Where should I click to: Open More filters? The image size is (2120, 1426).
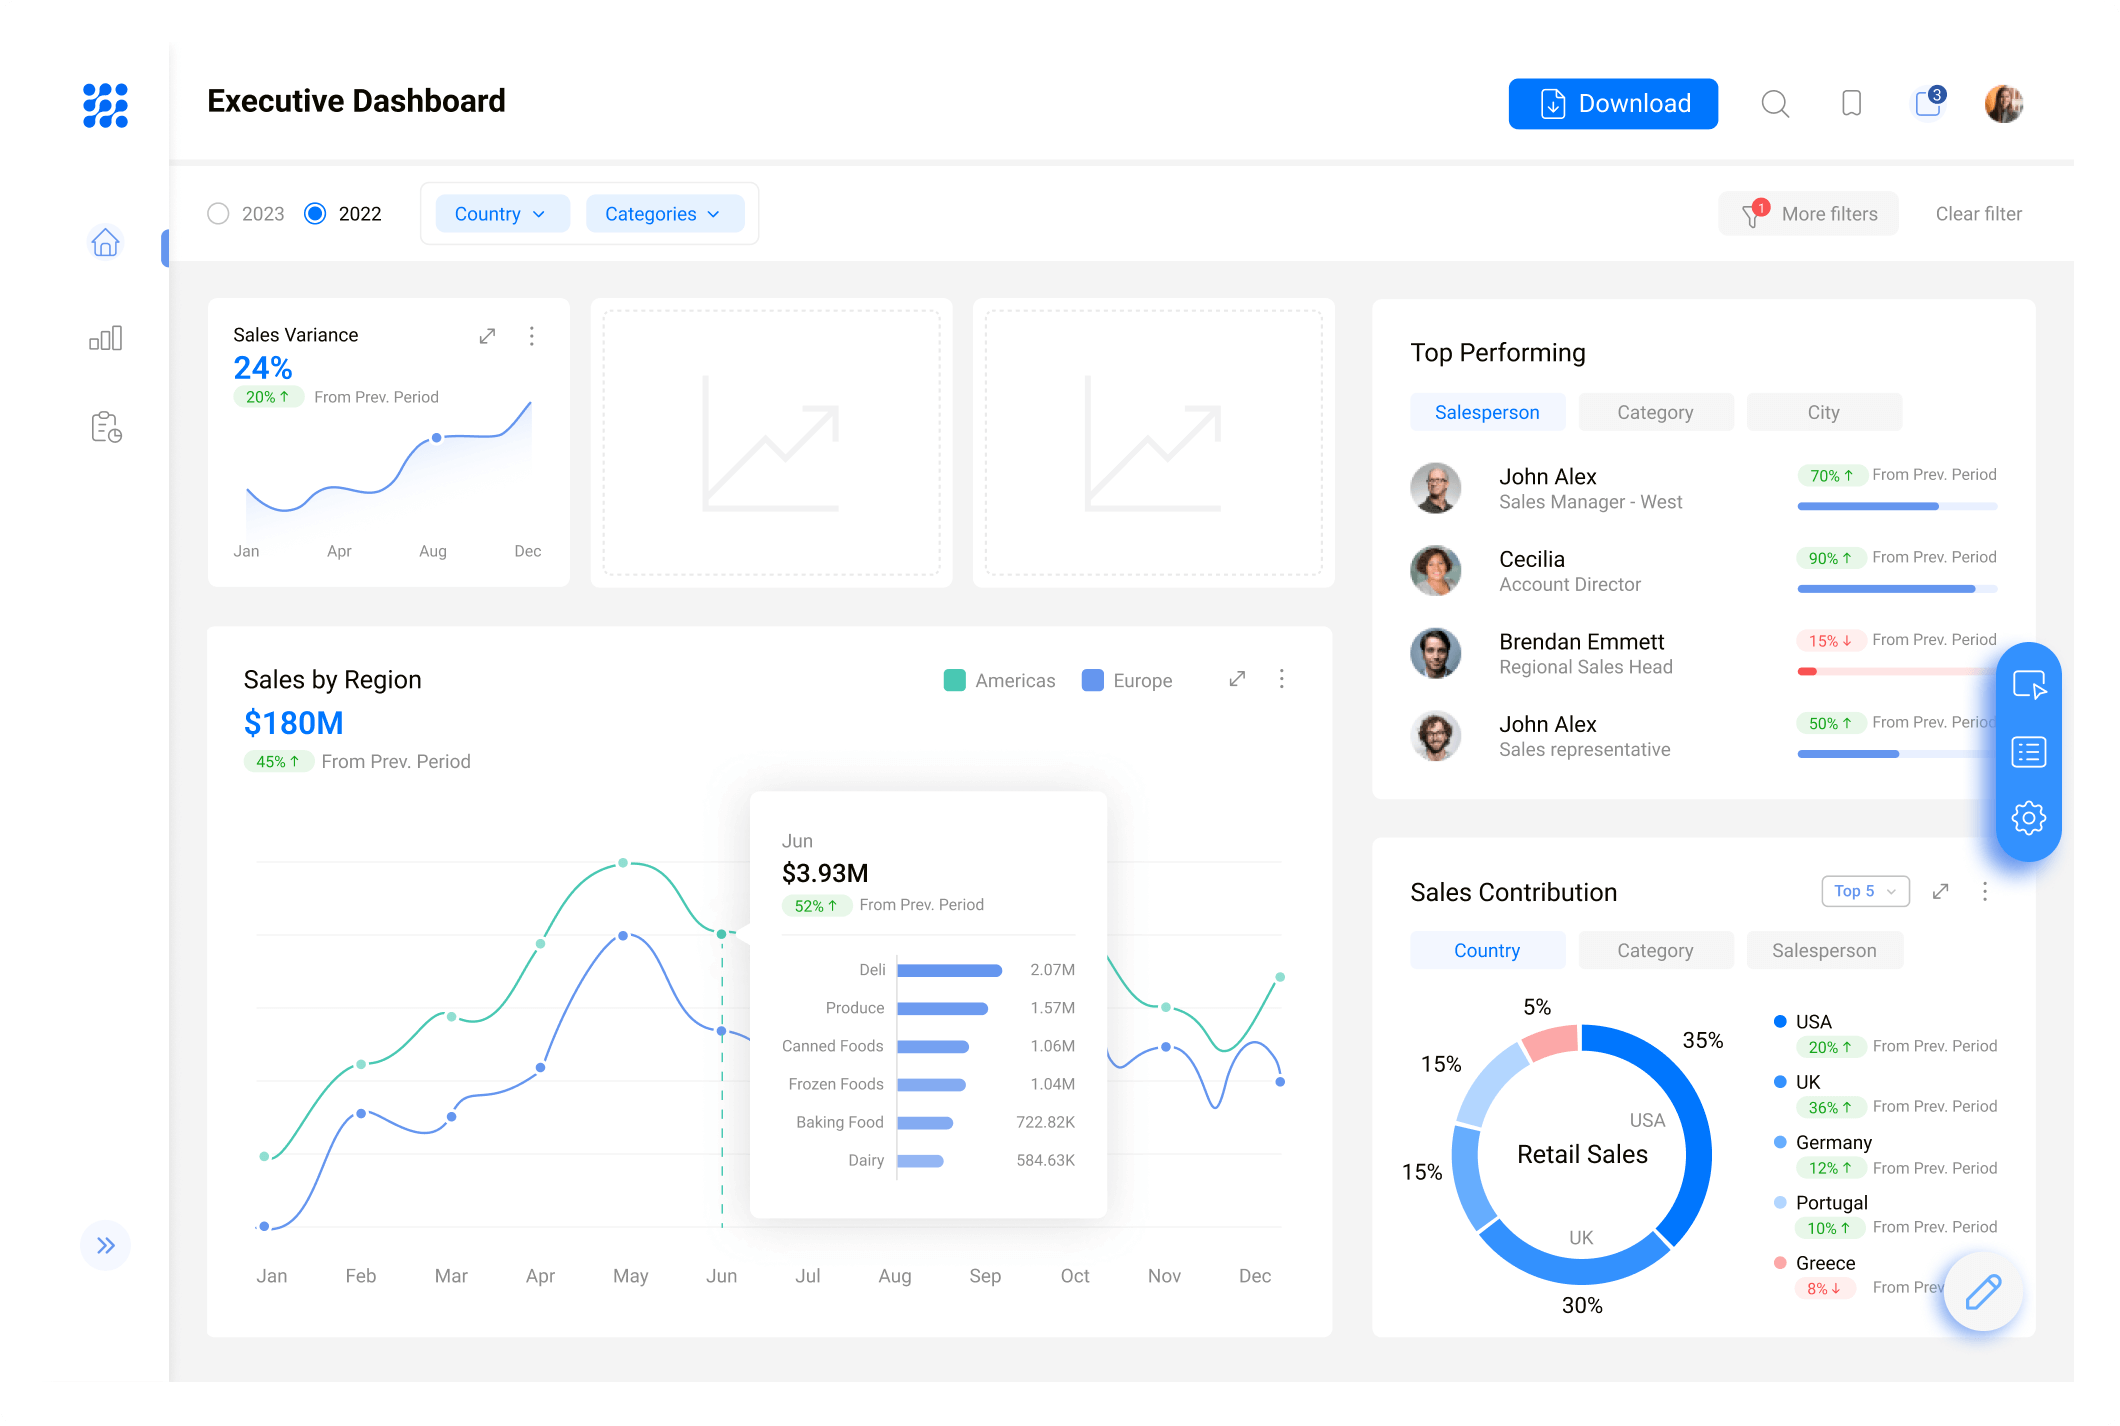coord(1808,213)
